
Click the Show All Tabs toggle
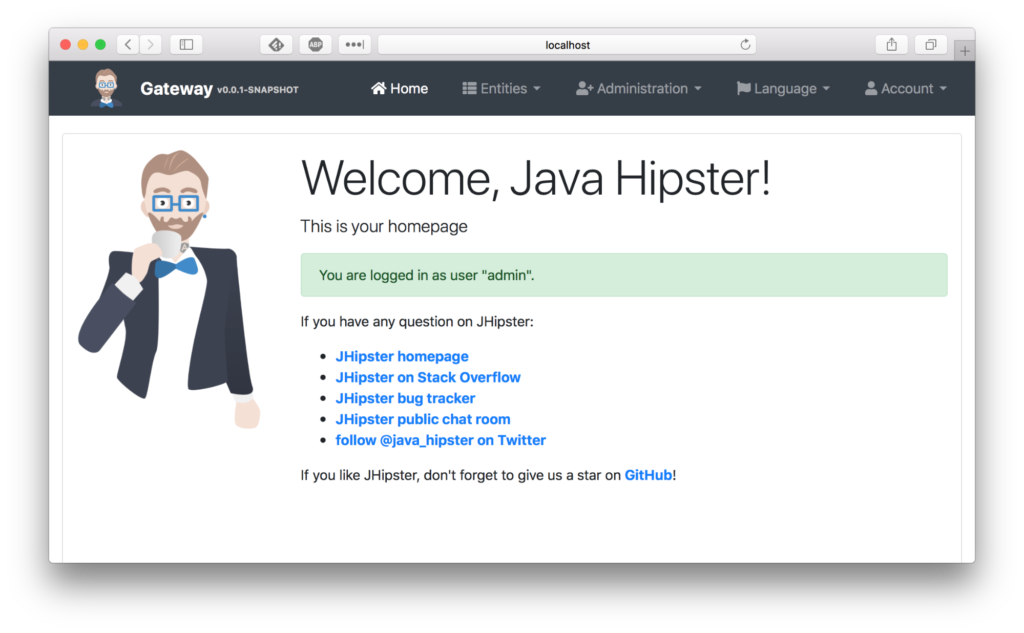pyautogui.click(x=930, y=44)
